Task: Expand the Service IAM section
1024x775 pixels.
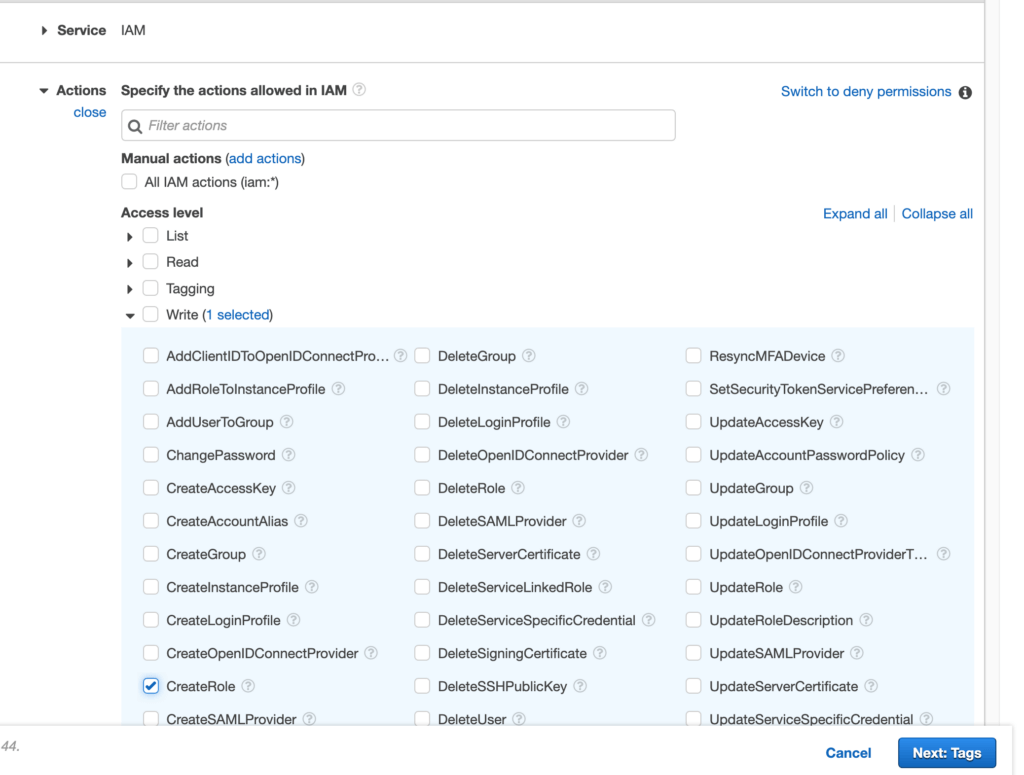Action: pos(44,31)
